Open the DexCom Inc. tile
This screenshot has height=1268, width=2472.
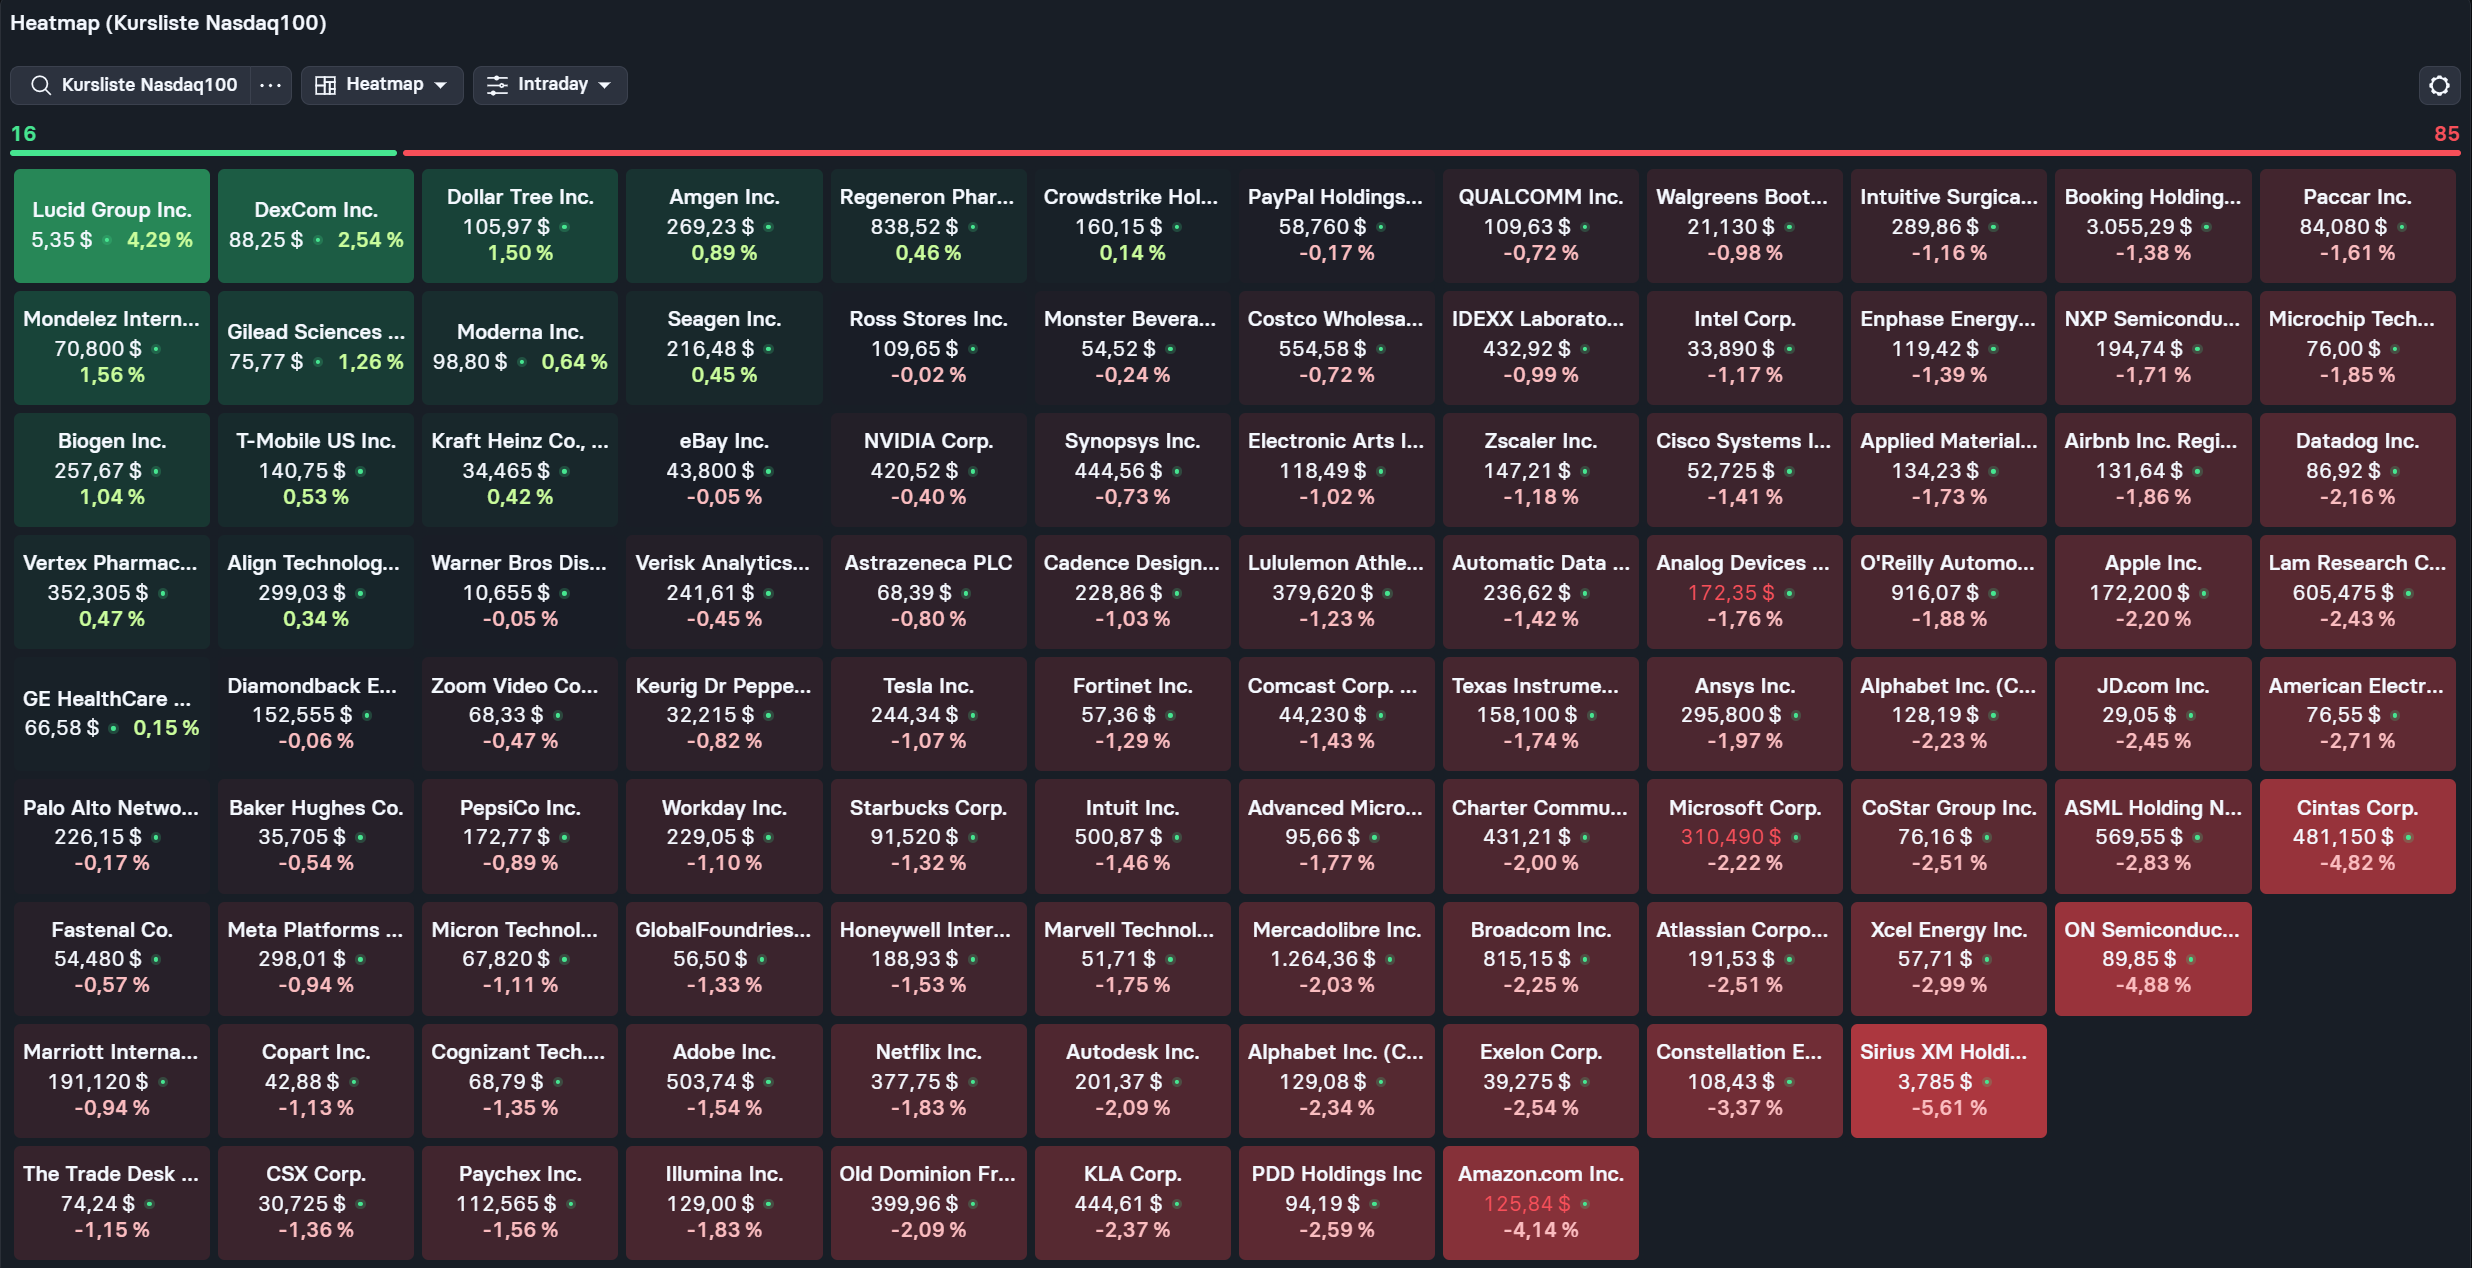[316, 226]
